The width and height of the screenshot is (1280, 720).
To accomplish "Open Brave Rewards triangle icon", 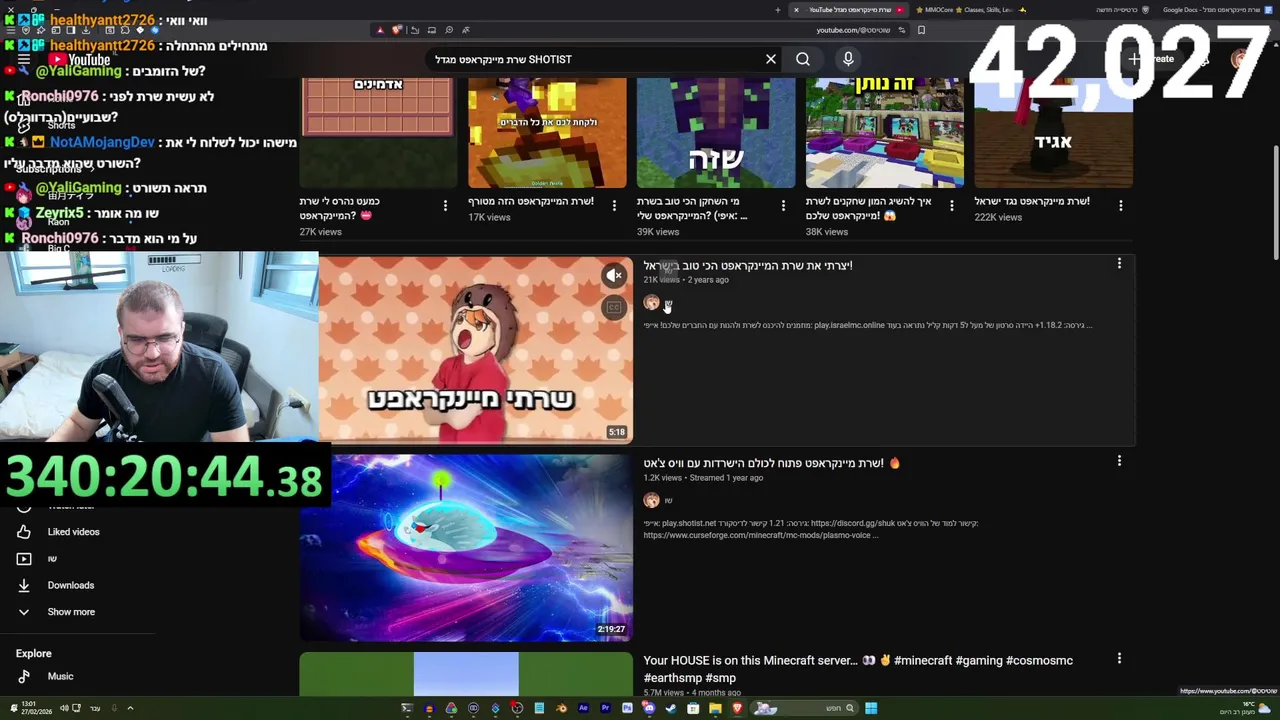I will point(379,30).
